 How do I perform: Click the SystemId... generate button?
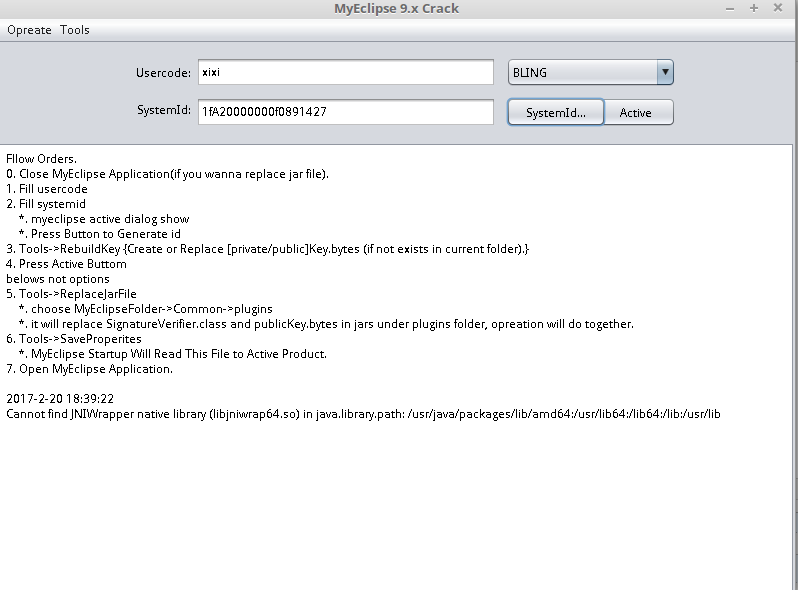pos(556,112)
